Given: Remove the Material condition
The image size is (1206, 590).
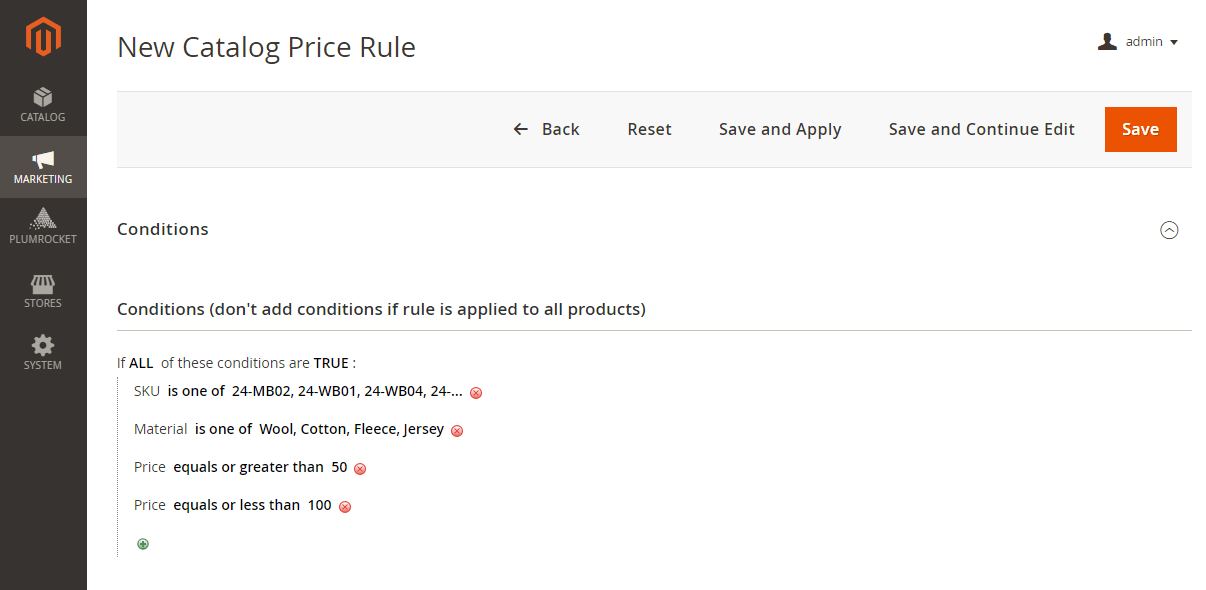Looking at the screenshot, I should pyautogui.click(x=457, y=431).
